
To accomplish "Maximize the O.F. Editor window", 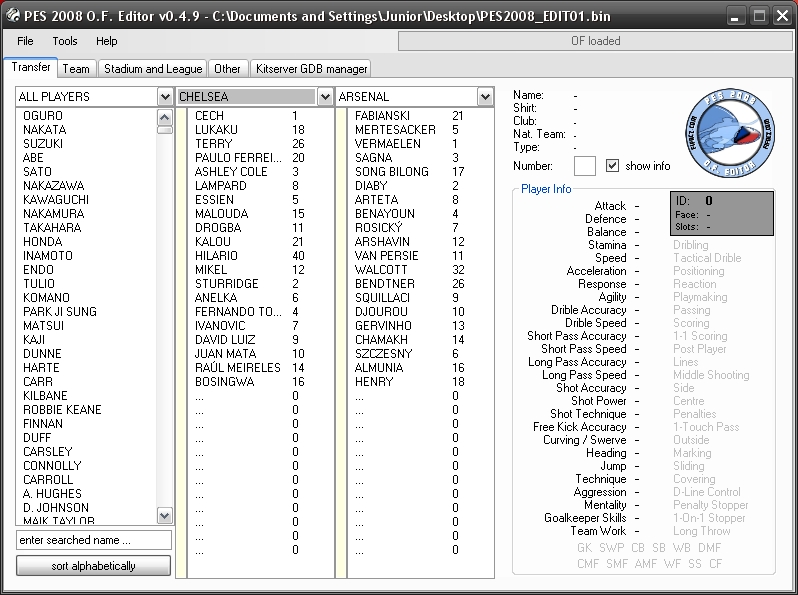I will click(x=759, y=16).
